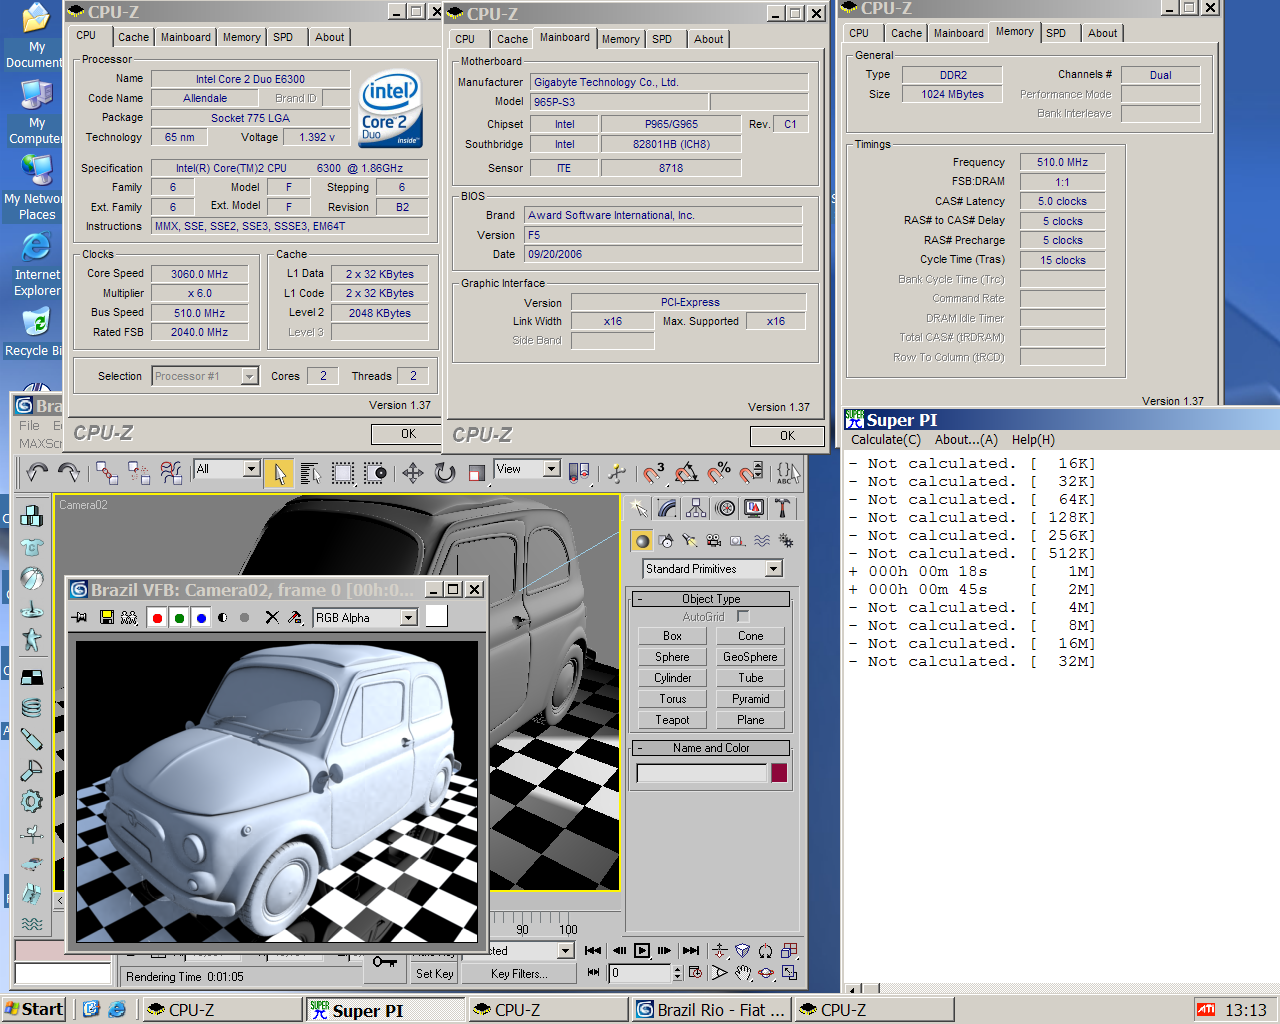This screenshot has width=1280, height=1024.
Task: Click the Undo arrow in 3ds Max toolbar
Action: [x=37, y=472]
